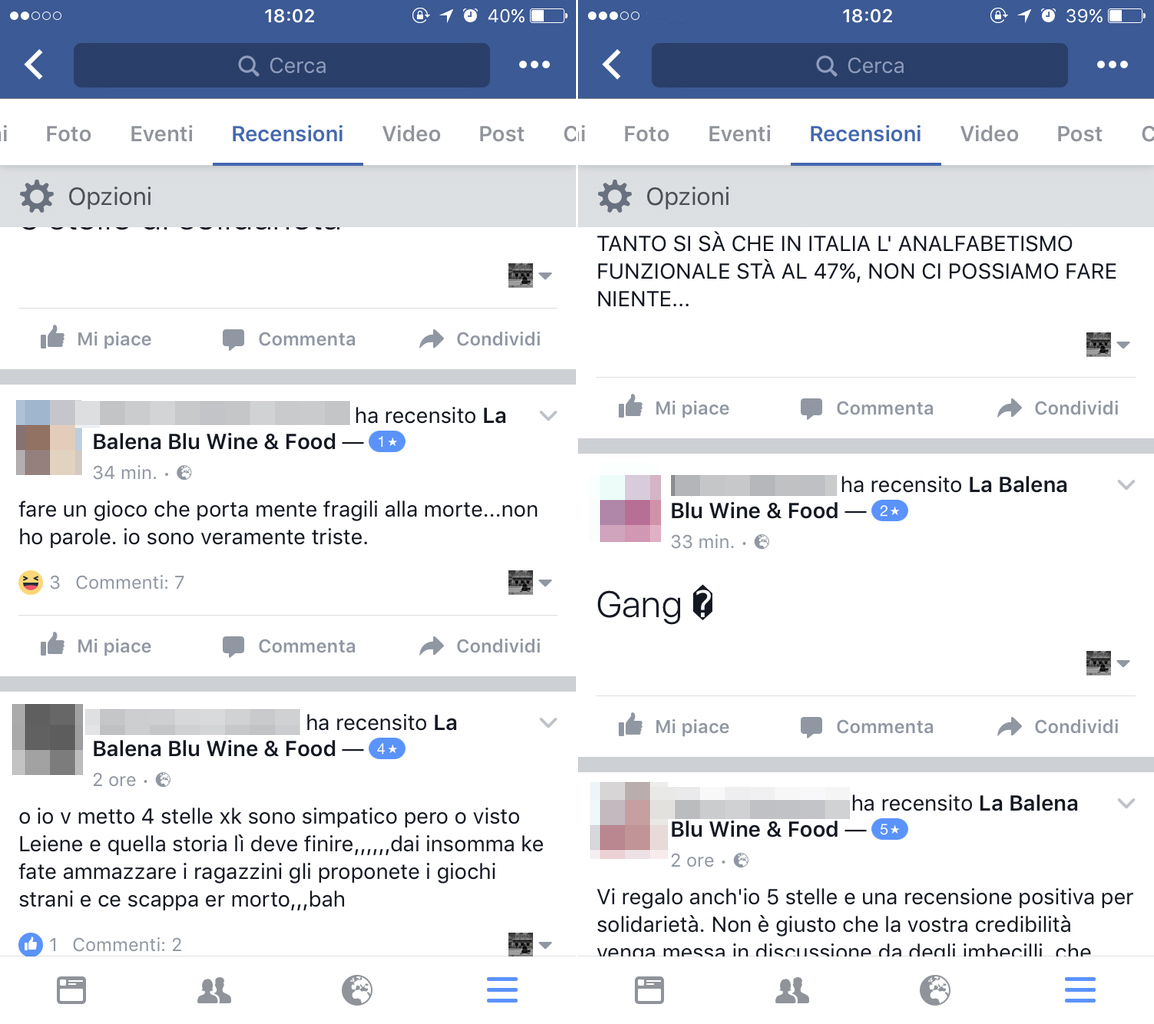Click Condividi under the Gang review
The width and height of the screenshot is (1154, 1024).
pyautogui.click(x=1058, y=727)
